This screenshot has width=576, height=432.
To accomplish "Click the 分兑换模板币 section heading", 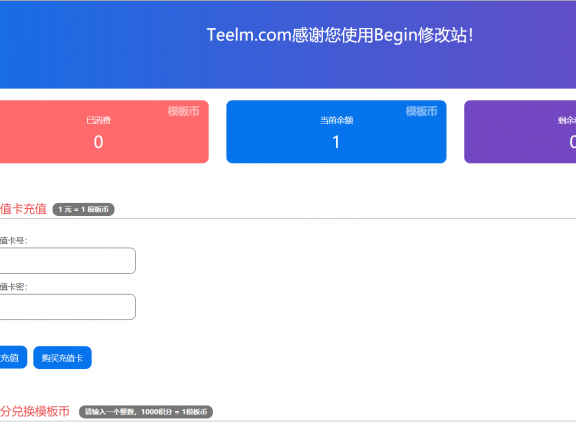I will click(35, 411).
